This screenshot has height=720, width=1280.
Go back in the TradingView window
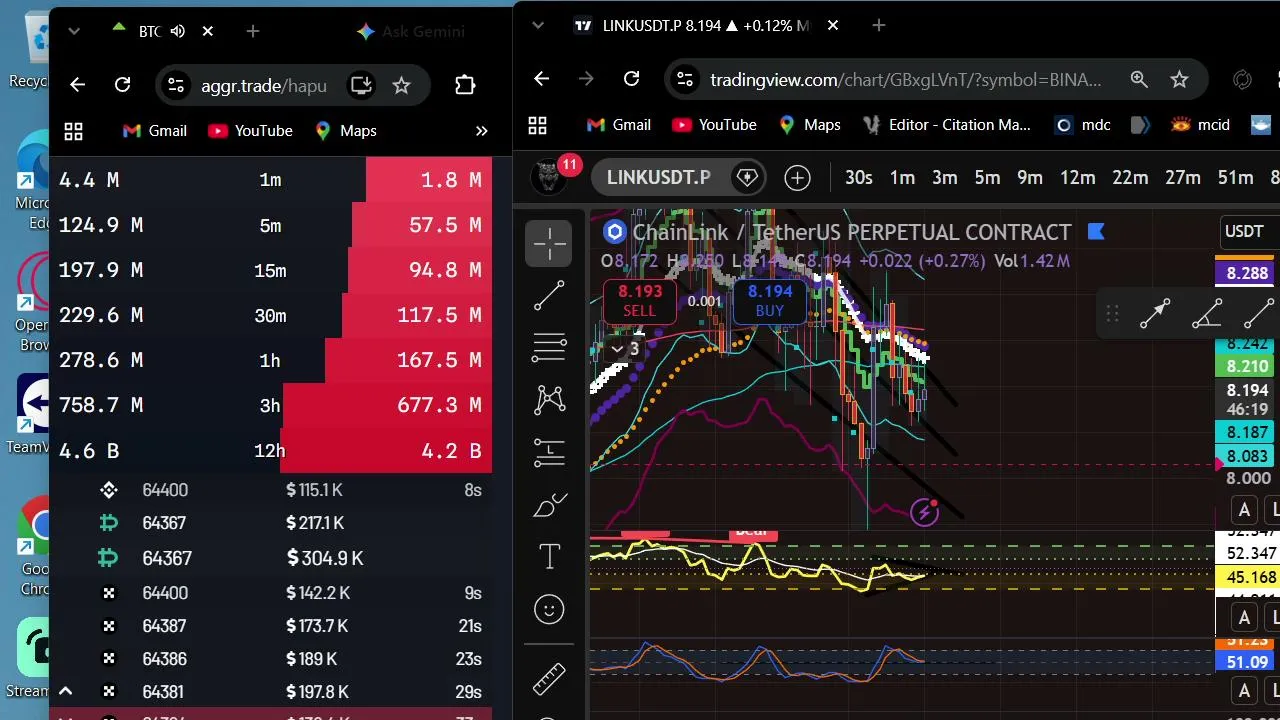(x=541, y=79)
